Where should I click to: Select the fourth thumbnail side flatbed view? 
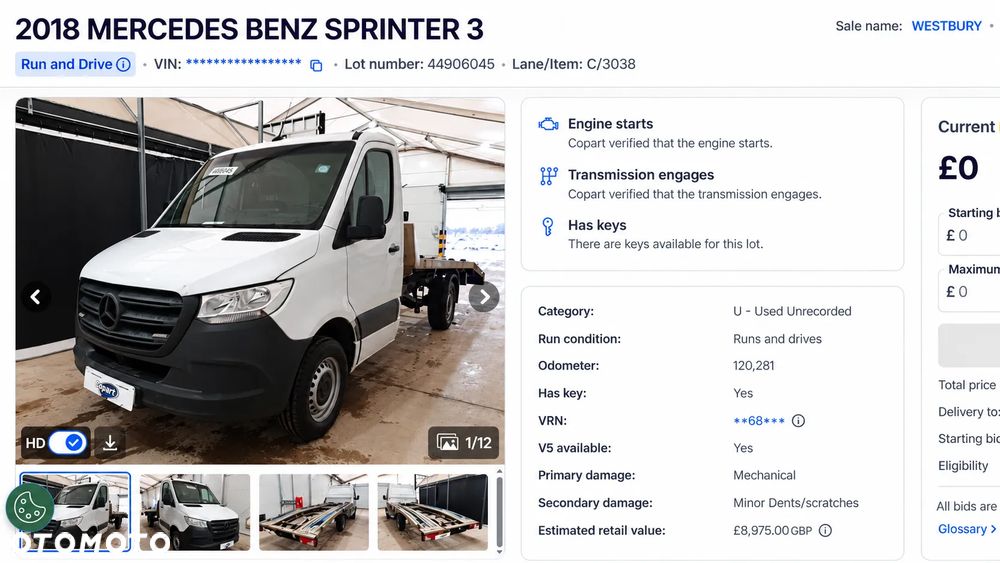433,512
